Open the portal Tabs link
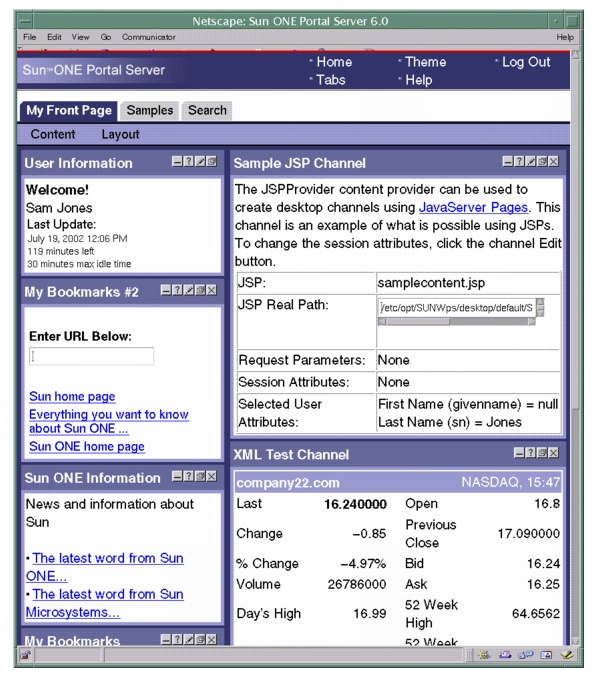The image size is (600, 680). click(x=331, y=80)
